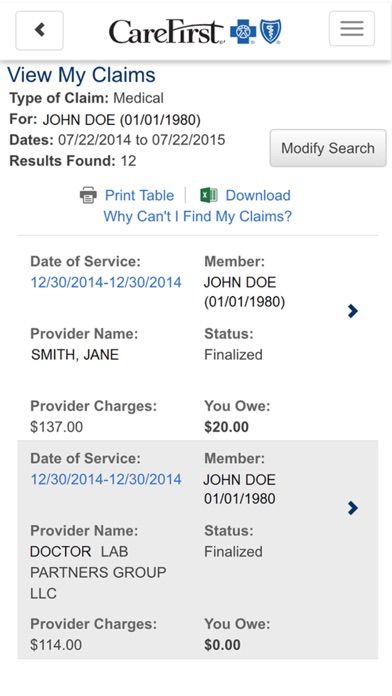
Task: Select the SMITH, JANE provider name
Action: pos(75,355)
